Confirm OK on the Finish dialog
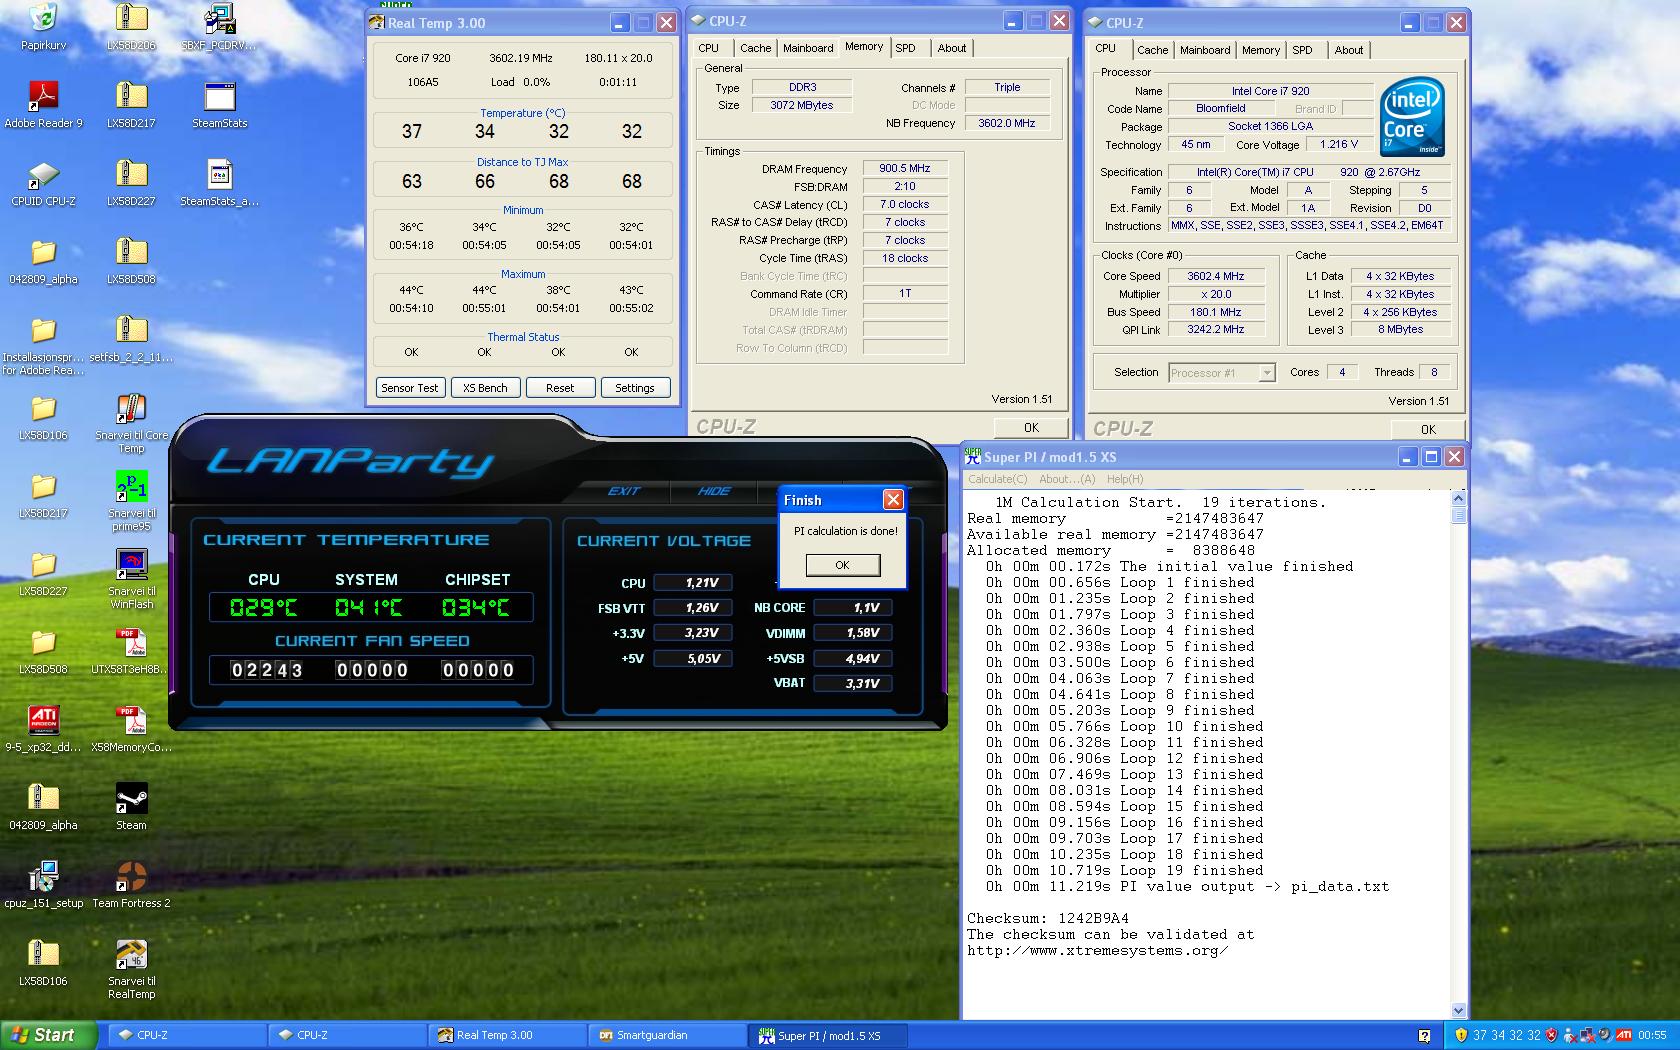Screen dimensions: 1680x1050 pos(843,565)
